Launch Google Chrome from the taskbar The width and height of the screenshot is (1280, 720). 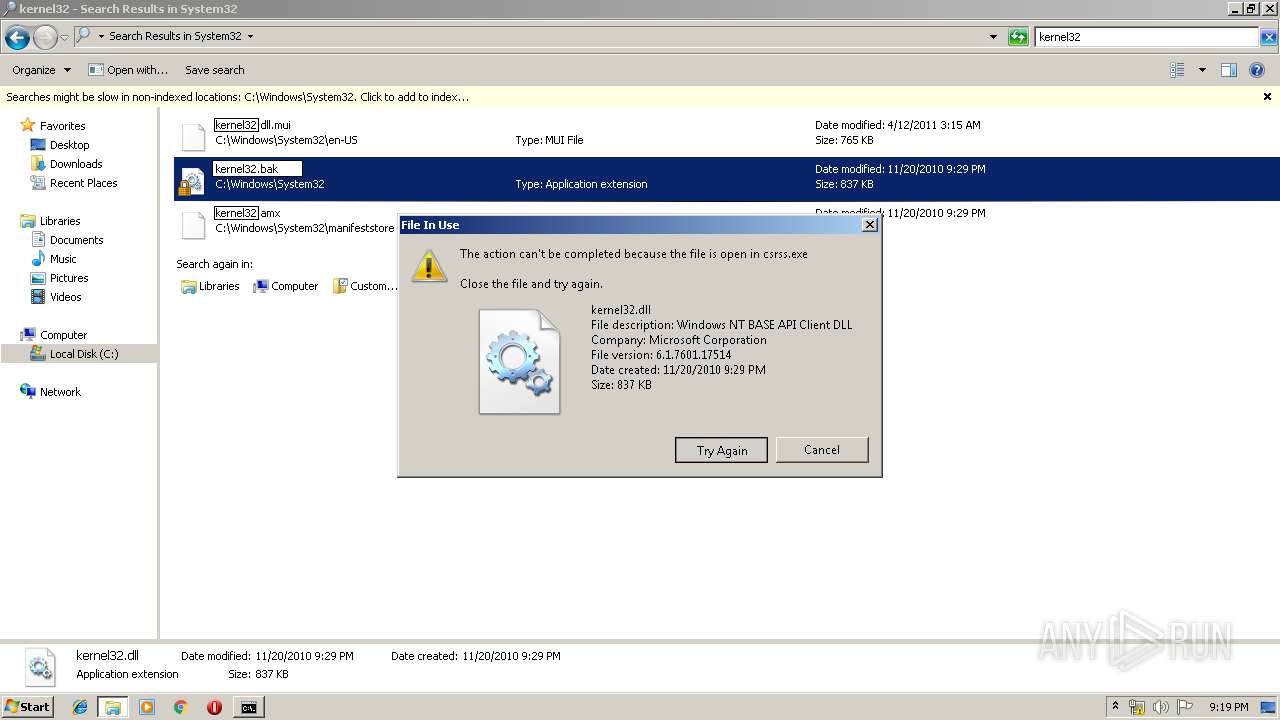click(180, 707)
